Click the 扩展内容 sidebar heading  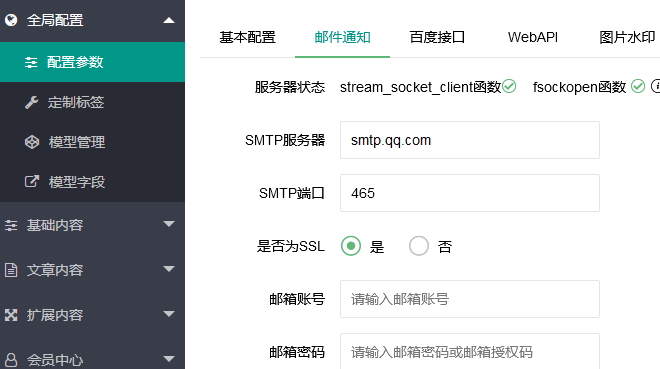click(55, 315)
